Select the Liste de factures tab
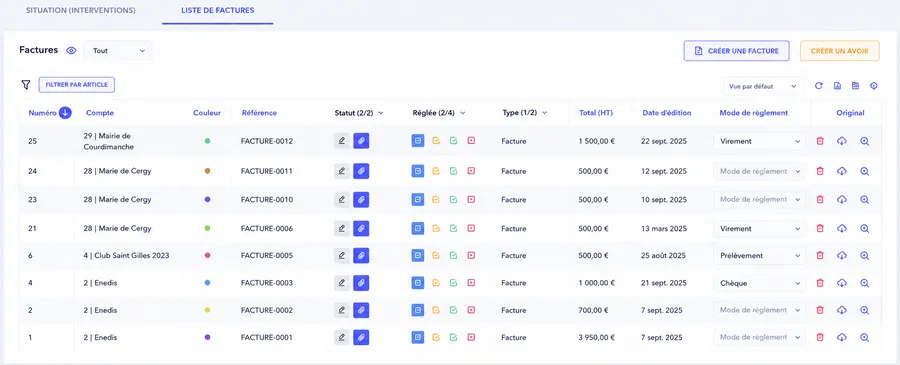Viewport: 900px width, 365px height. point(218,10)
